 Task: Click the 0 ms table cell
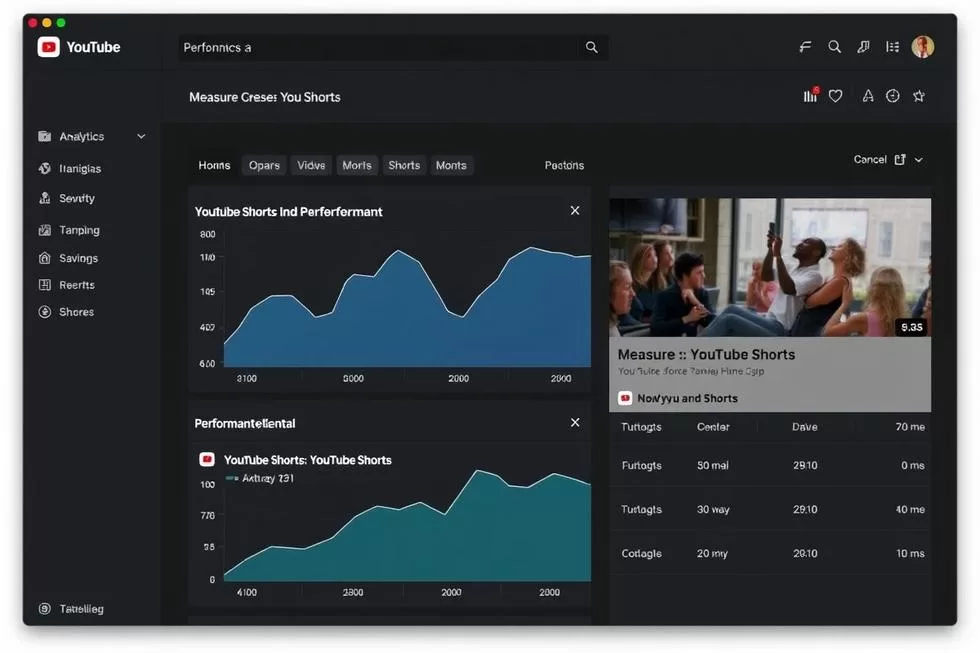(912, 466)
